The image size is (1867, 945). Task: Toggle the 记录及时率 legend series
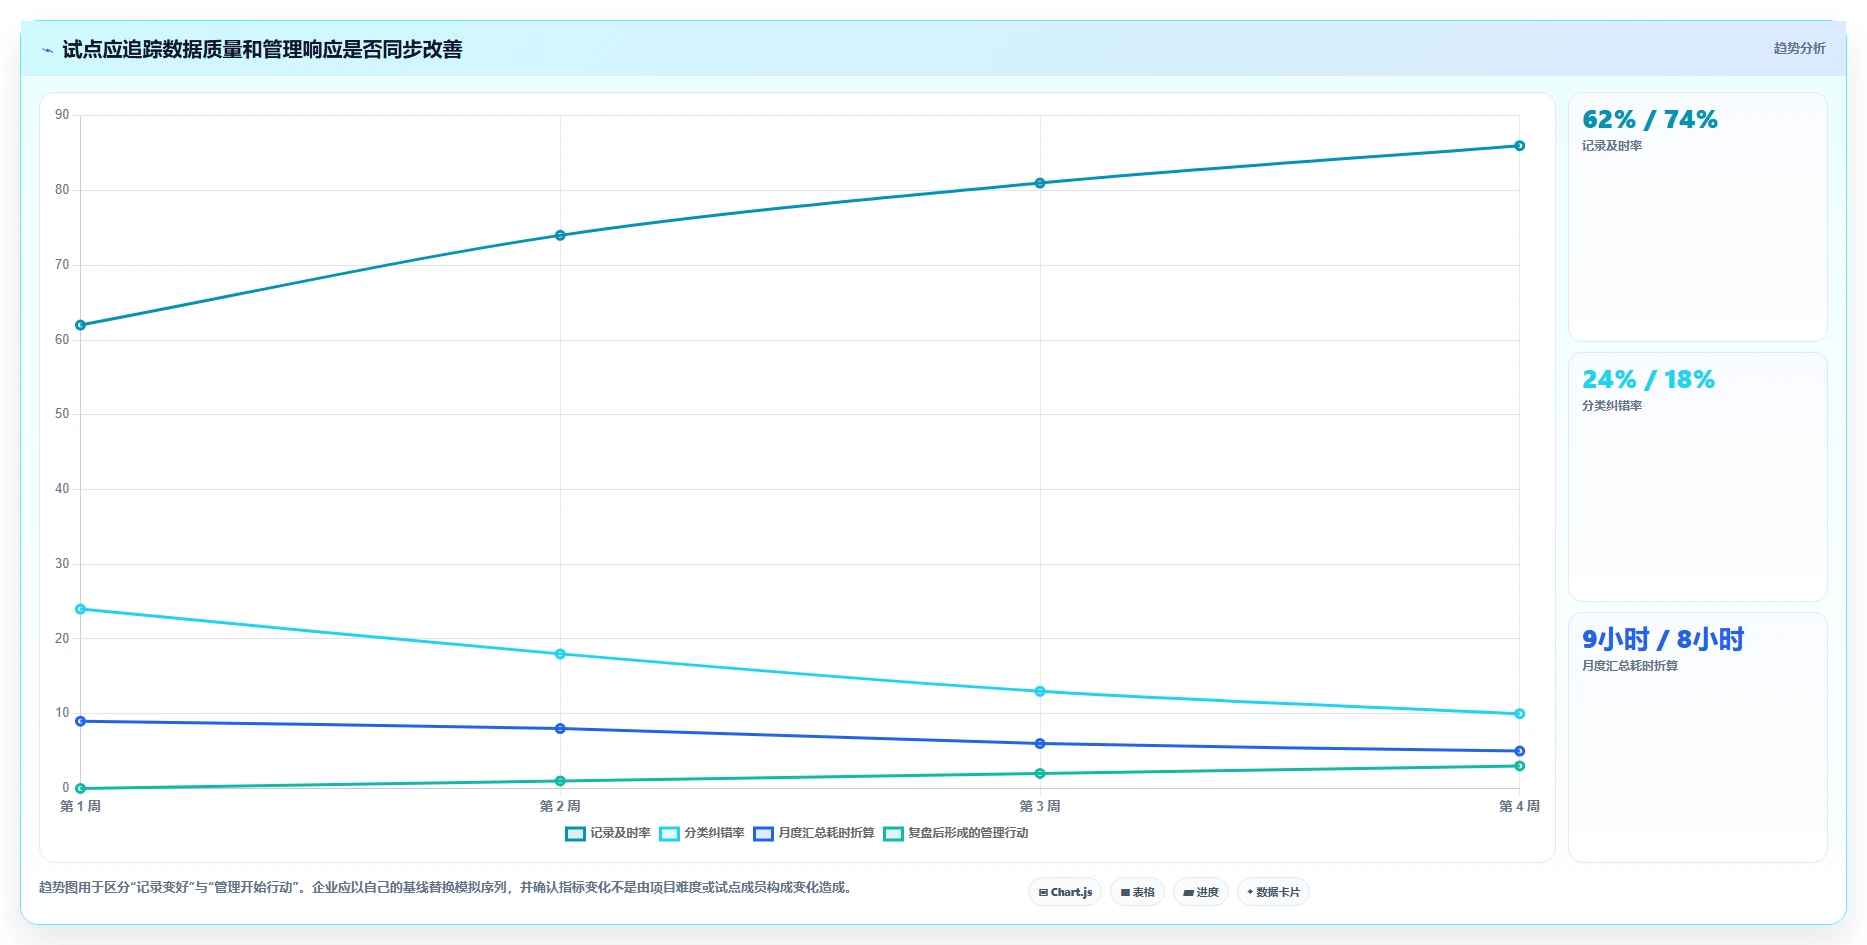[x=608, y=833]
